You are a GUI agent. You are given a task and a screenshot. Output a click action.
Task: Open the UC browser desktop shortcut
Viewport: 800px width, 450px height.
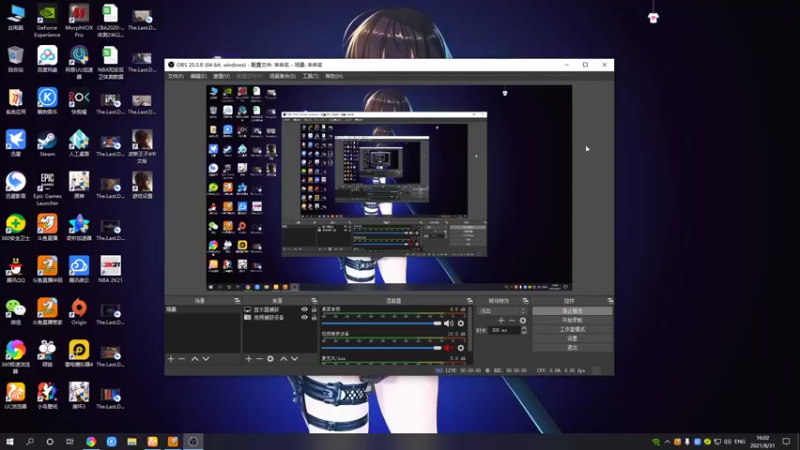pos(15,396)
